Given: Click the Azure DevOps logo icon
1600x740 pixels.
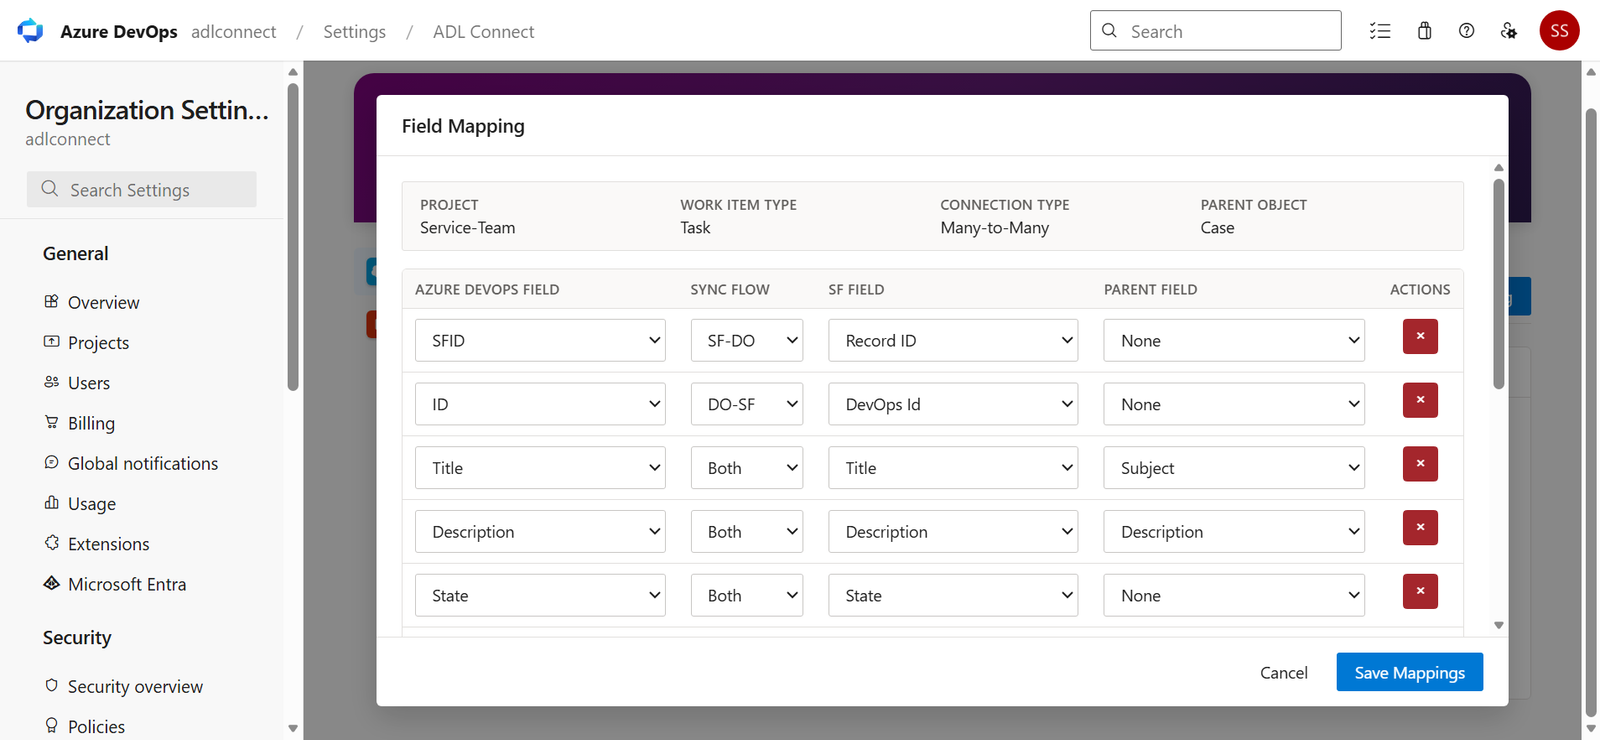Looking at the screenshot, I should click(30, 31).
